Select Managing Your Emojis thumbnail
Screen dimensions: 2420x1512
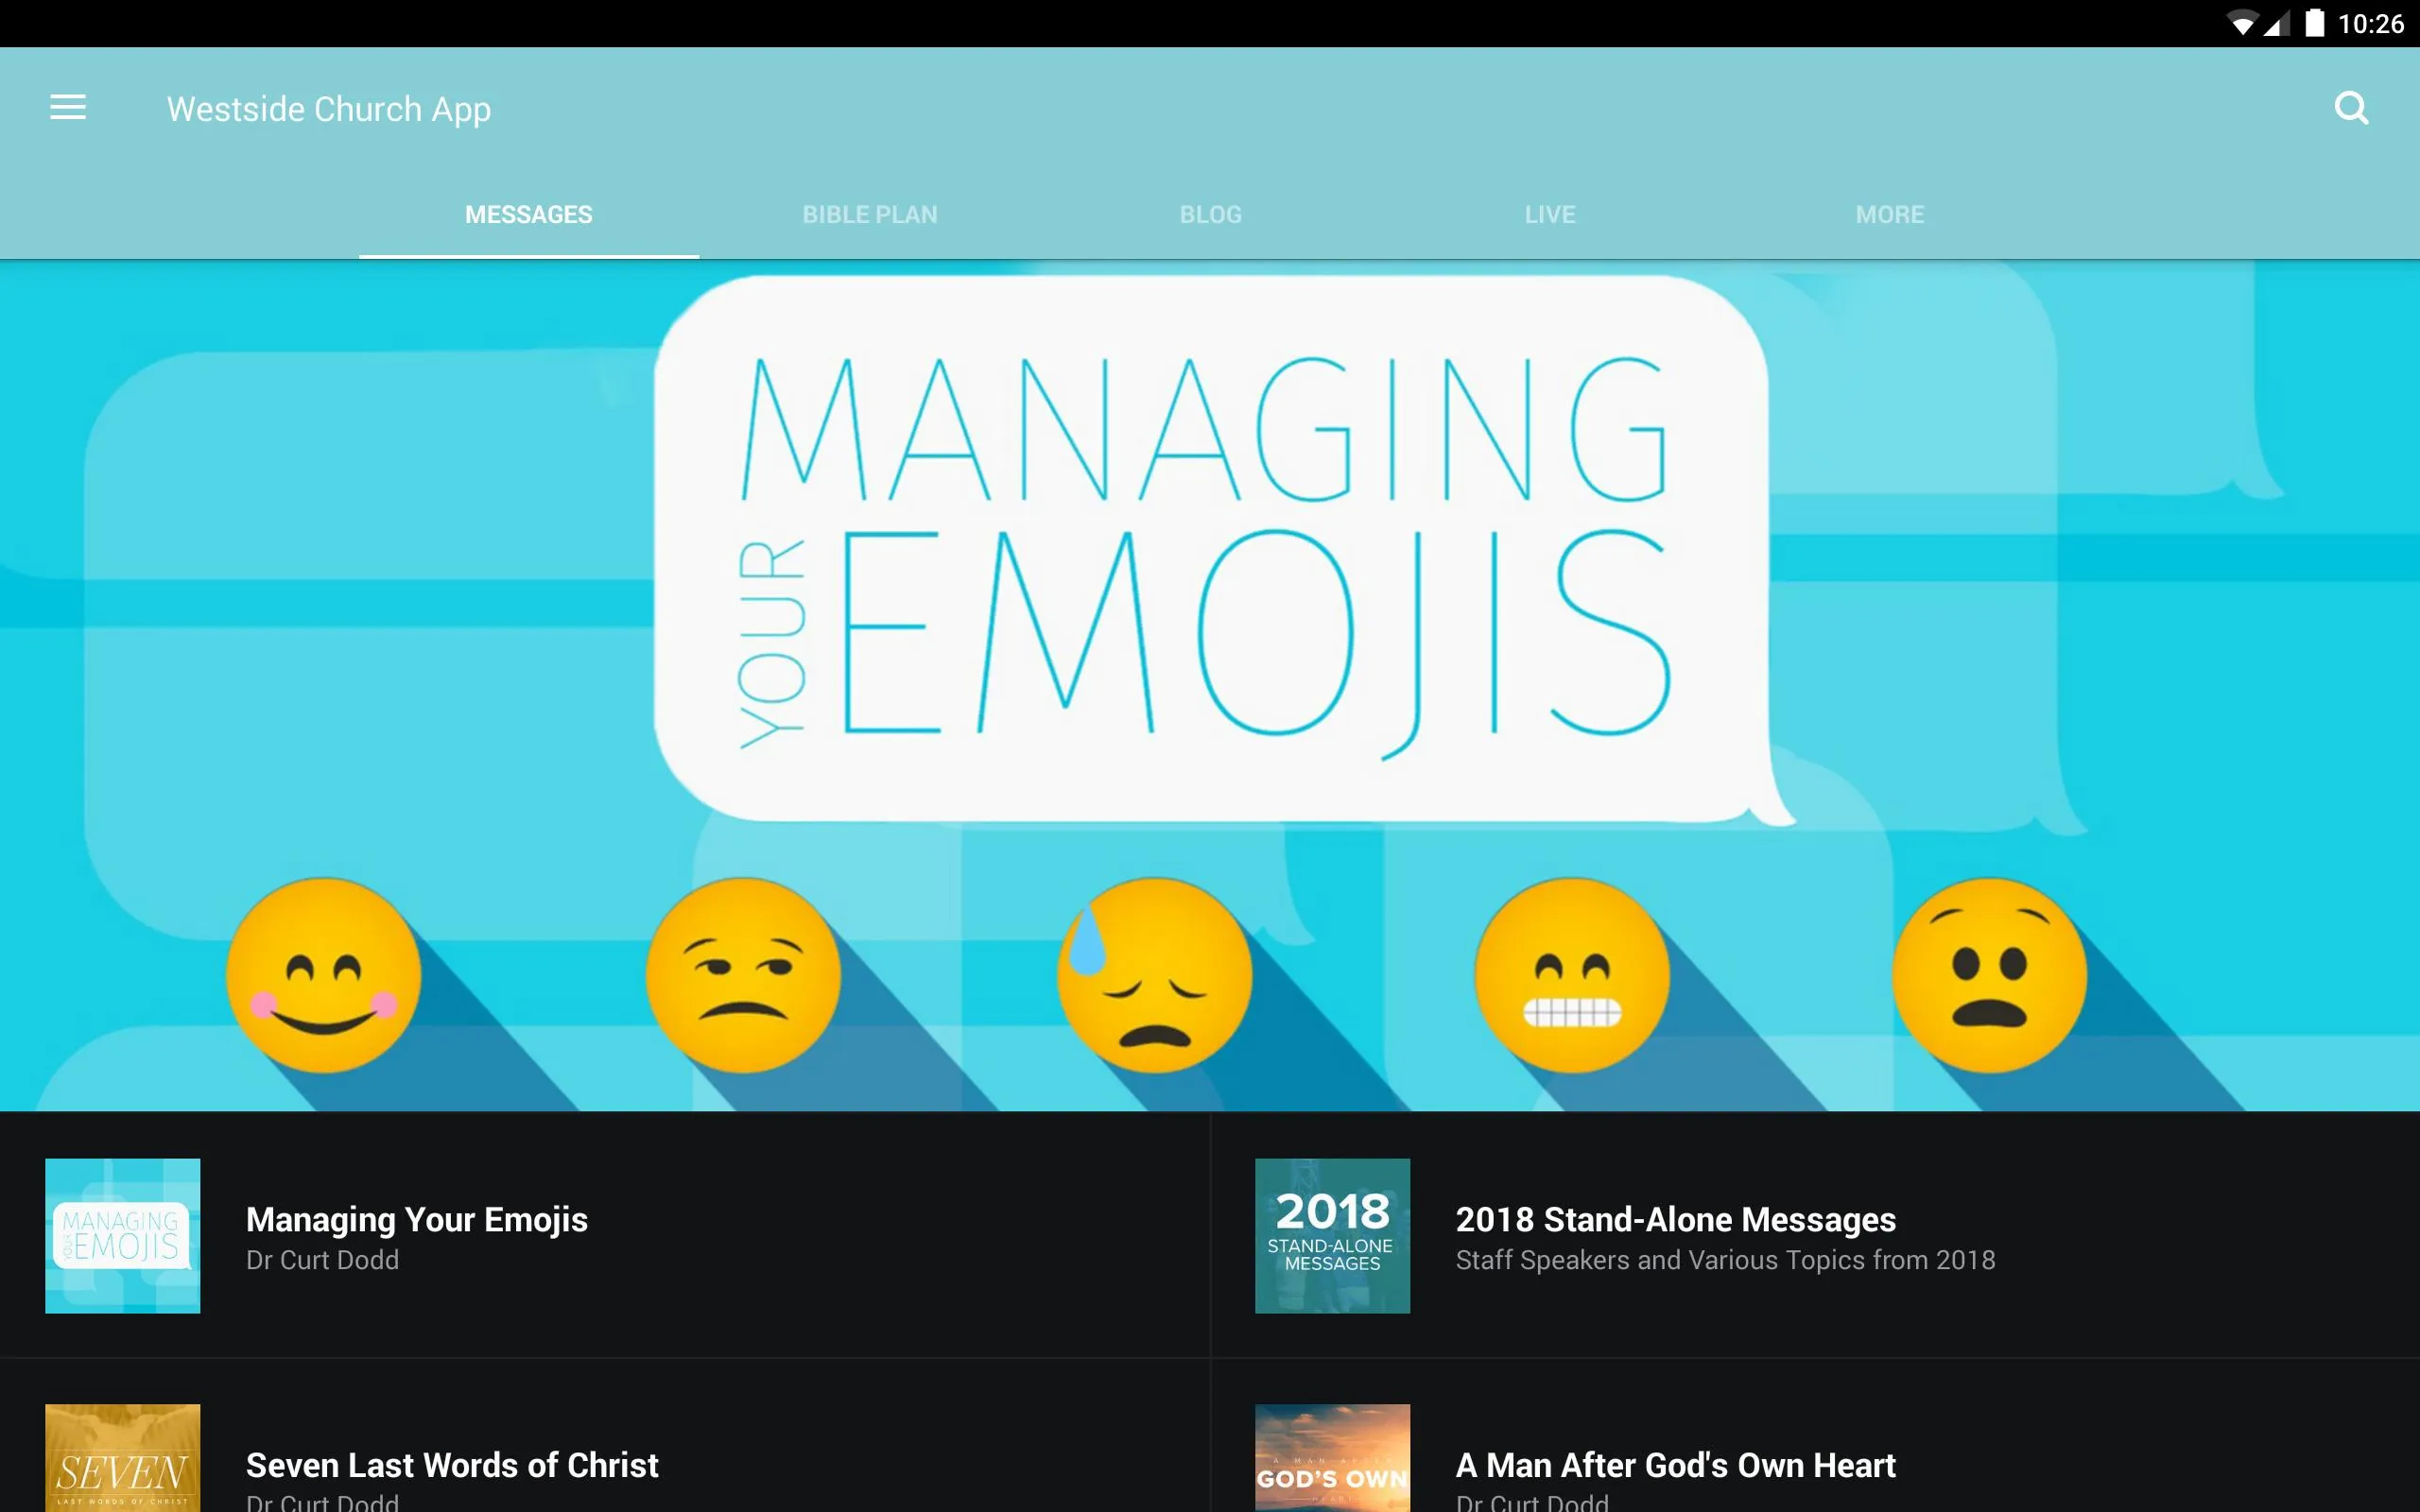coord(122,1237)
